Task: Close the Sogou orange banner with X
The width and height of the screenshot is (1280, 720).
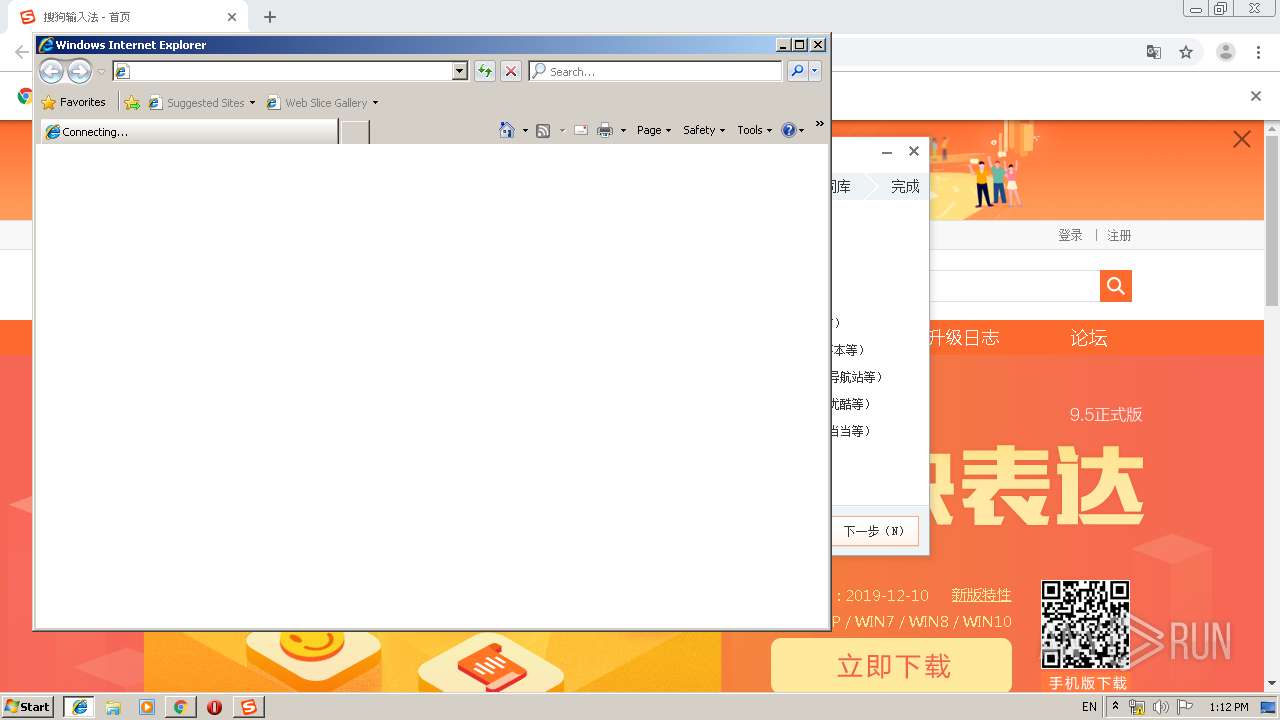Action: coord(1242,140)
